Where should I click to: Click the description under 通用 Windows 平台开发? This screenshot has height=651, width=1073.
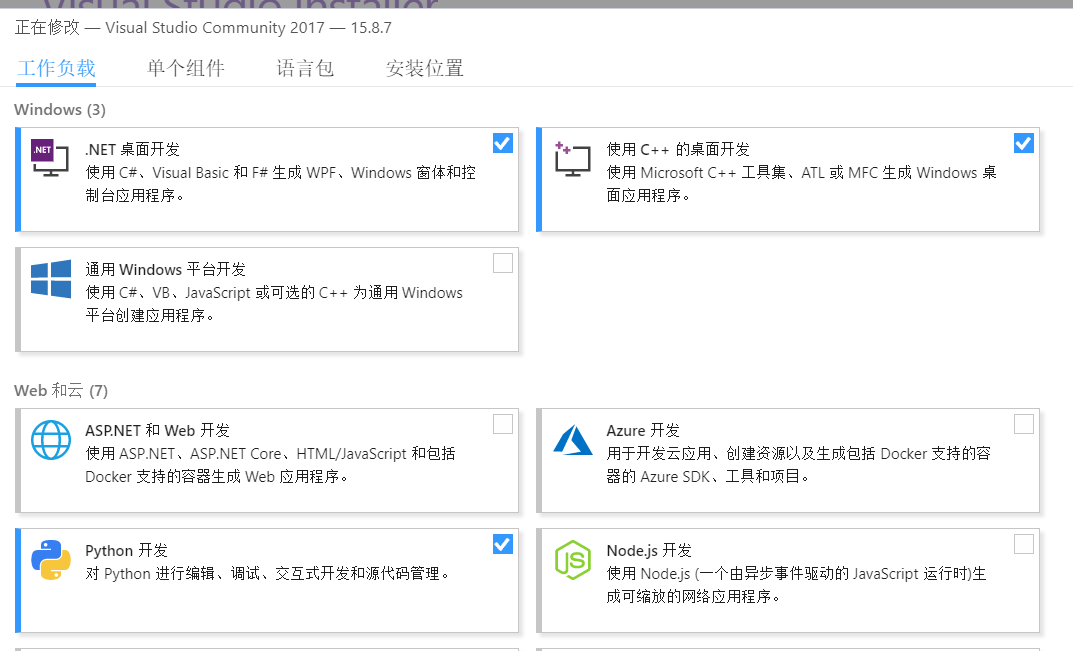[274, 304]
